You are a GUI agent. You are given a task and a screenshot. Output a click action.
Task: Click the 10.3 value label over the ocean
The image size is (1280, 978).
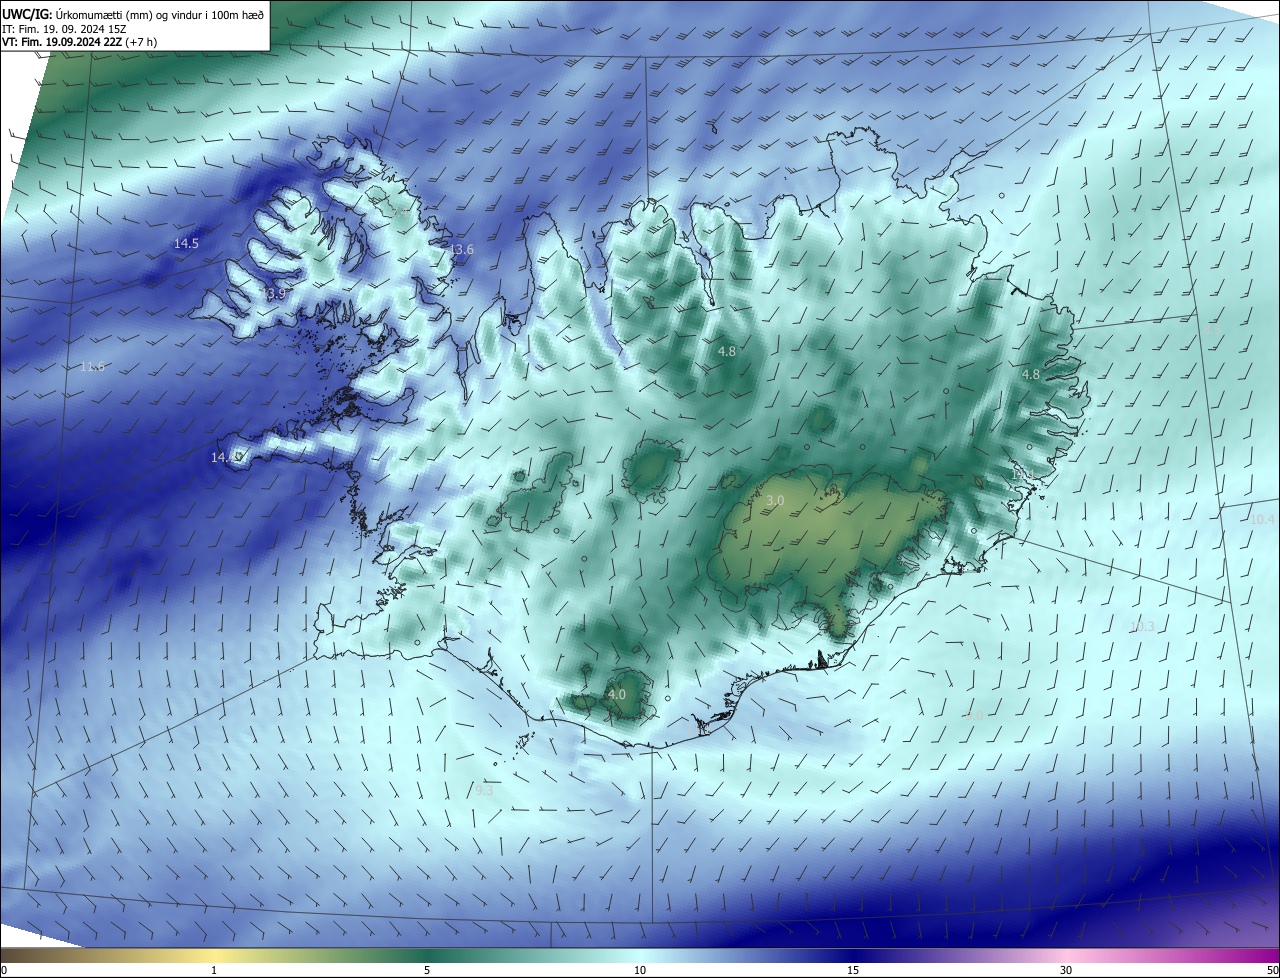click(x=1142, y=627)
